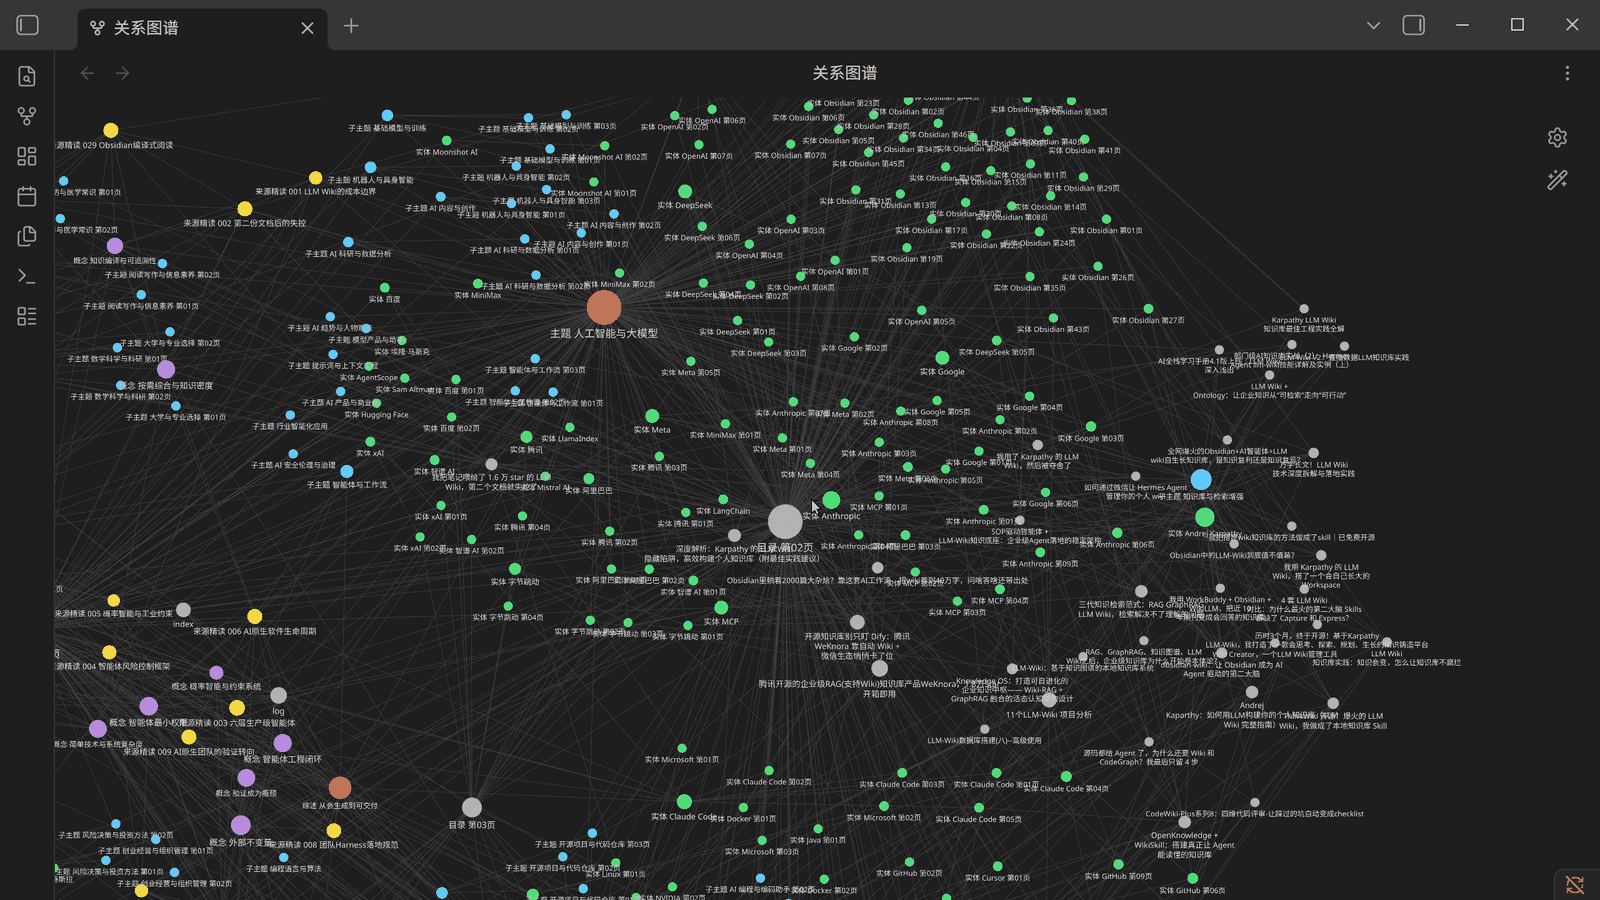Select the yellow 来源精读 002 node
This screenshot has width=1600, height=900.
(245, 208)
